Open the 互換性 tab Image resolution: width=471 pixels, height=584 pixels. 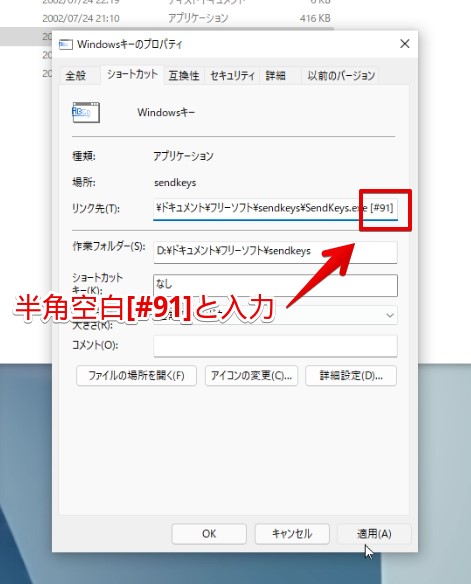[x=184, y=76]
